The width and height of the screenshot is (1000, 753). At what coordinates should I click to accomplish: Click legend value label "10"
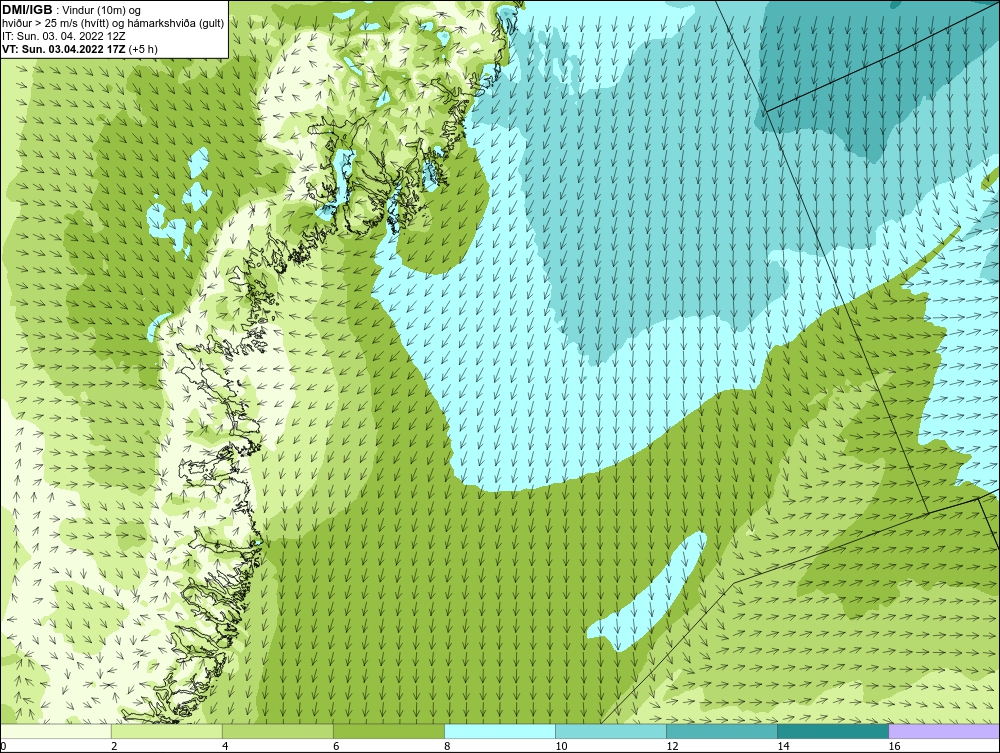pyautogui.click(x=561, y=746)
